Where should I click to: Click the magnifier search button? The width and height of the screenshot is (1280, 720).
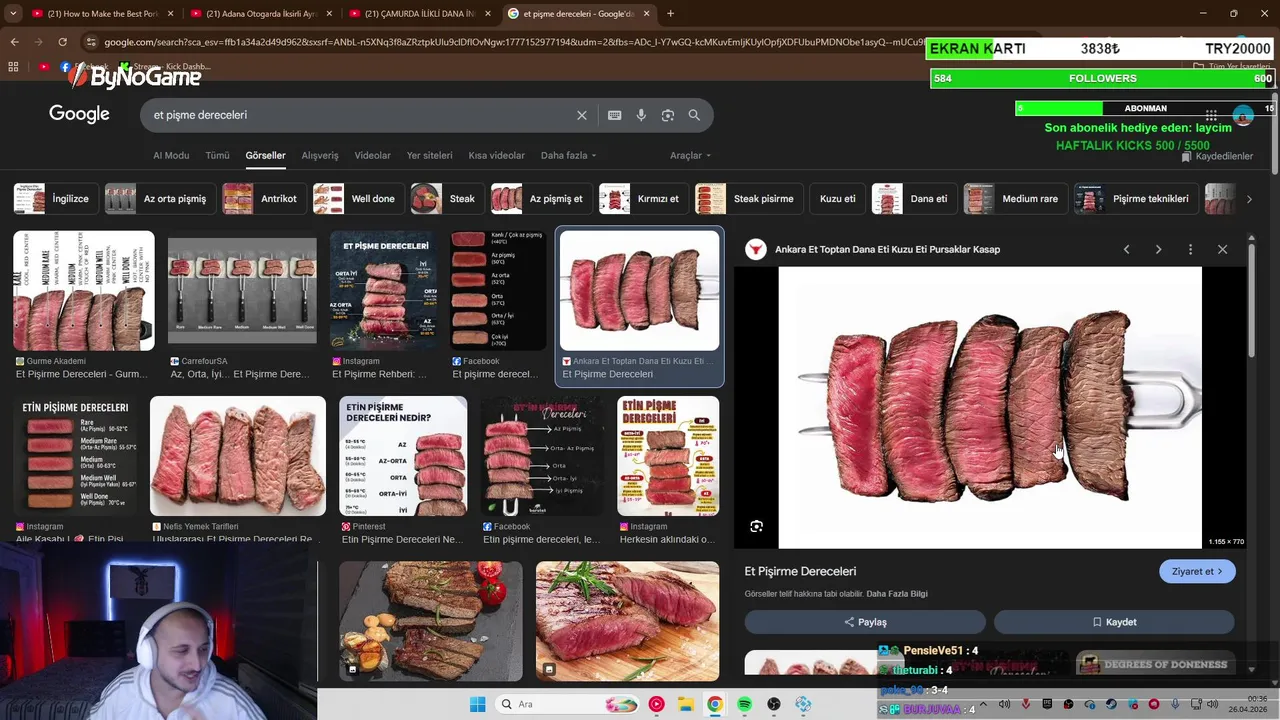point(694,115)
